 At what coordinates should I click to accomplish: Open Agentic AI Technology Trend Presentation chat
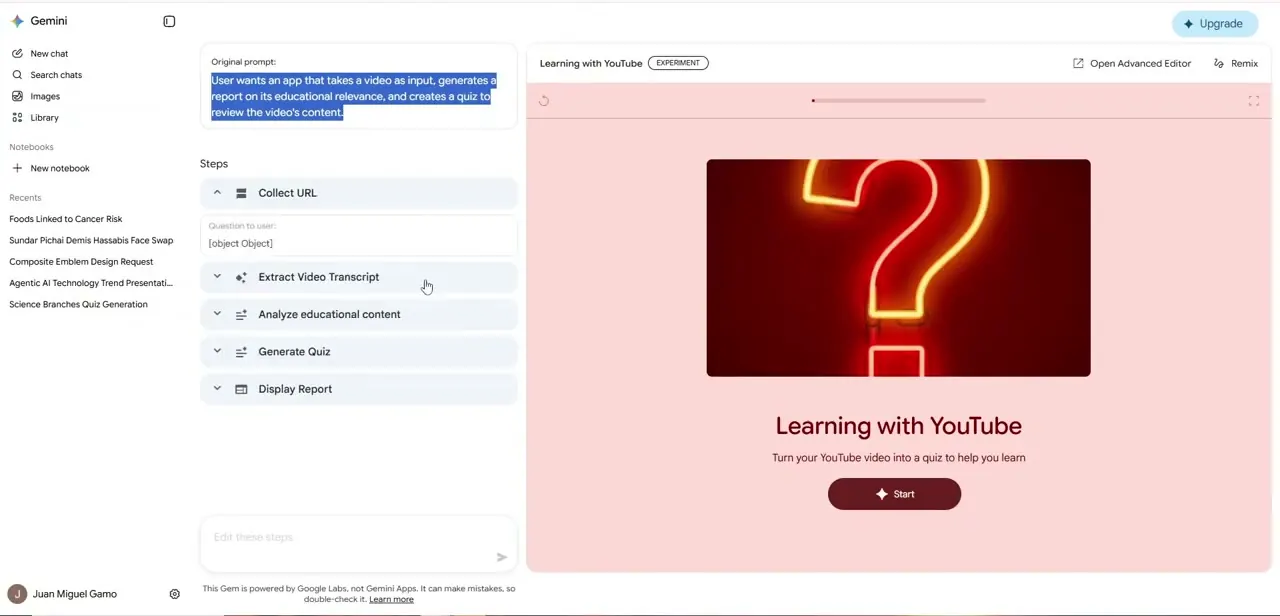(91, 283)
